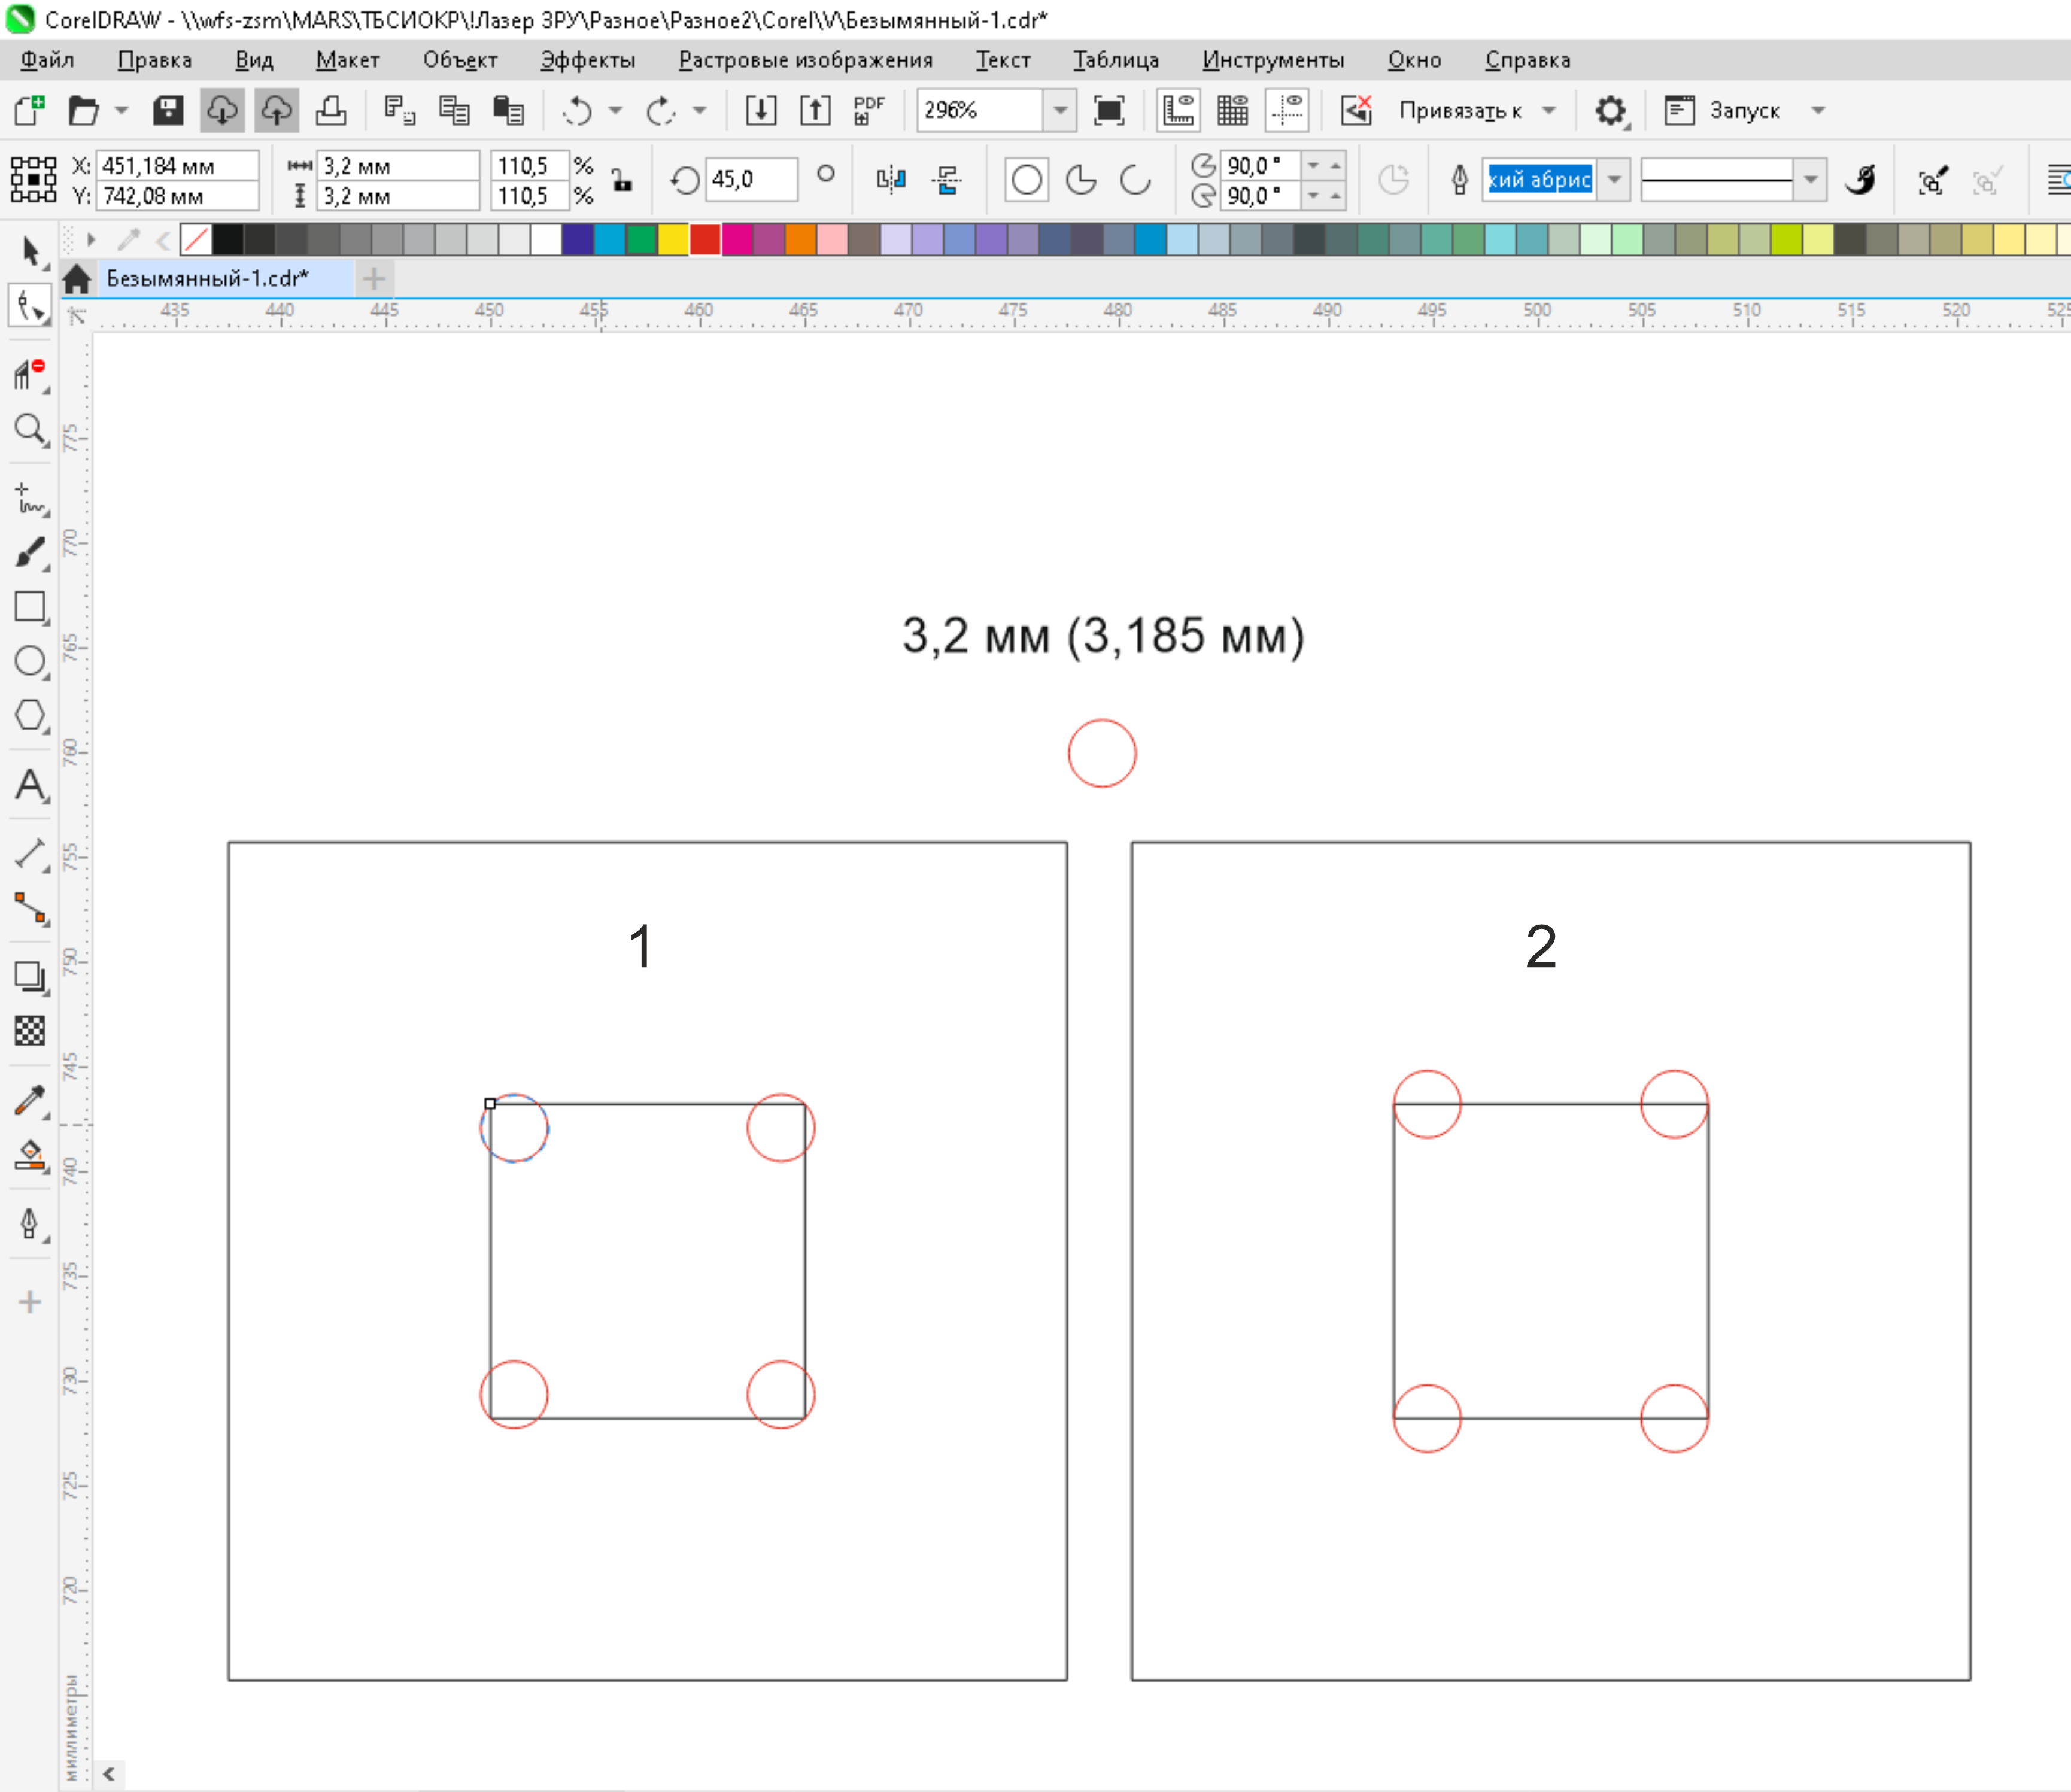The height and width of the screenshot is (1792, 2071).
Task: Select the Zoom tool in the toolbox
Action: click(30, 430)
